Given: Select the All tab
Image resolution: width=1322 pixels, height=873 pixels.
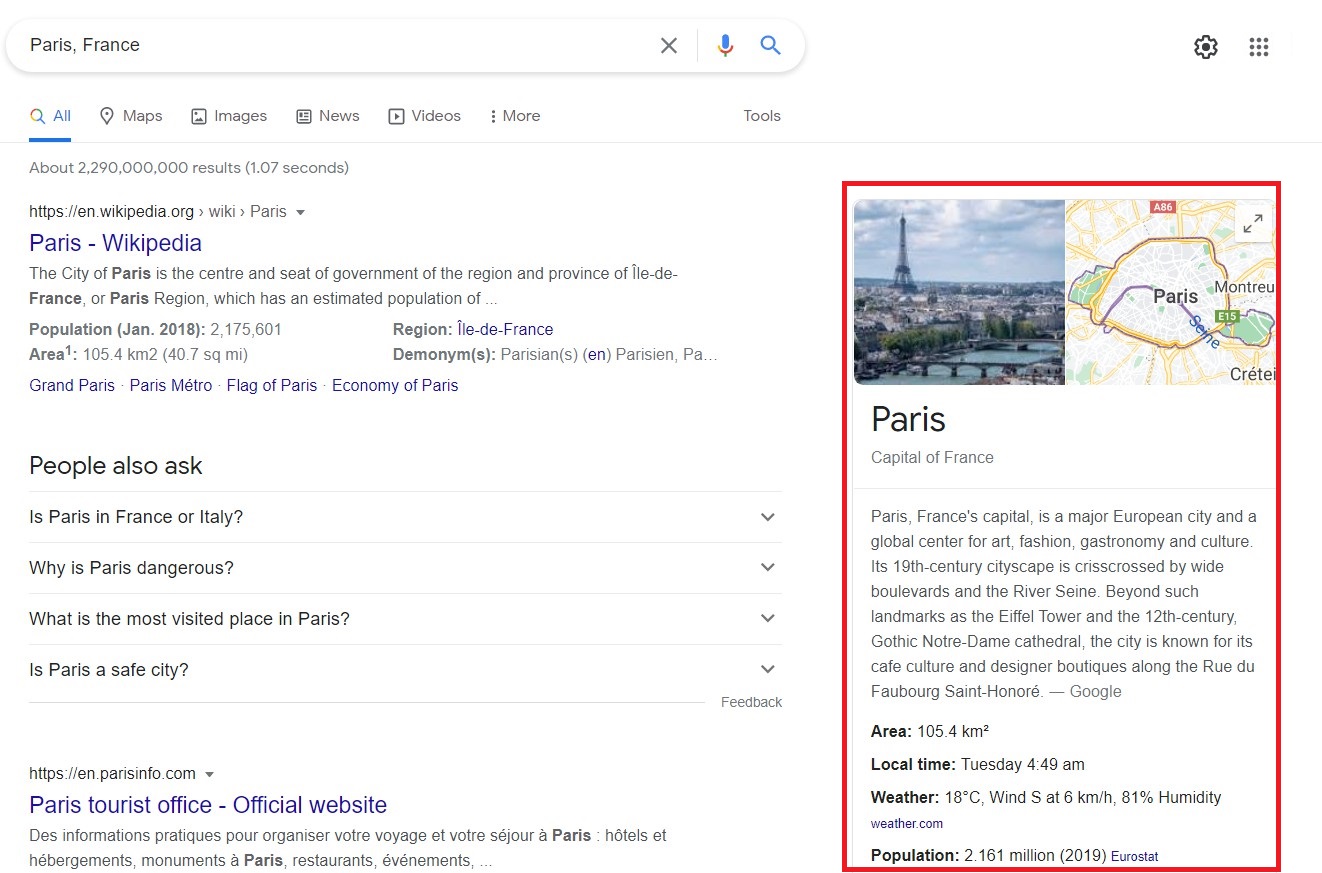Looking at the screenshot, I should 50,116.
